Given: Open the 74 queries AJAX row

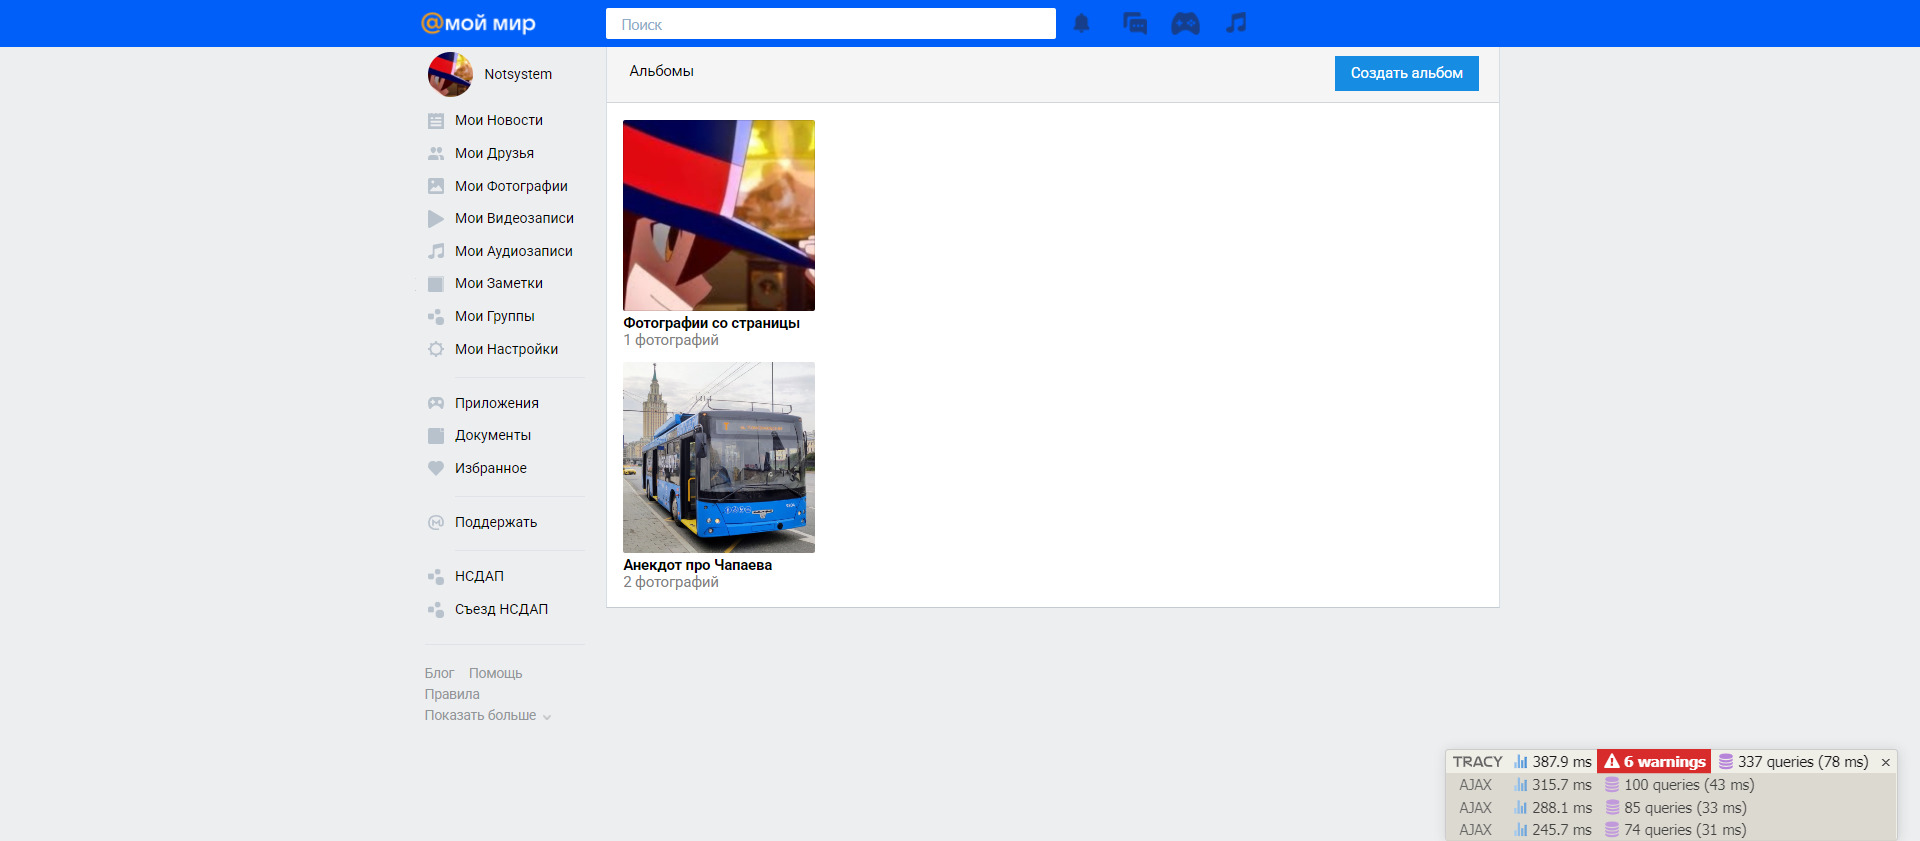Looking at the screenshot, I should click(x=1676, y=830).
